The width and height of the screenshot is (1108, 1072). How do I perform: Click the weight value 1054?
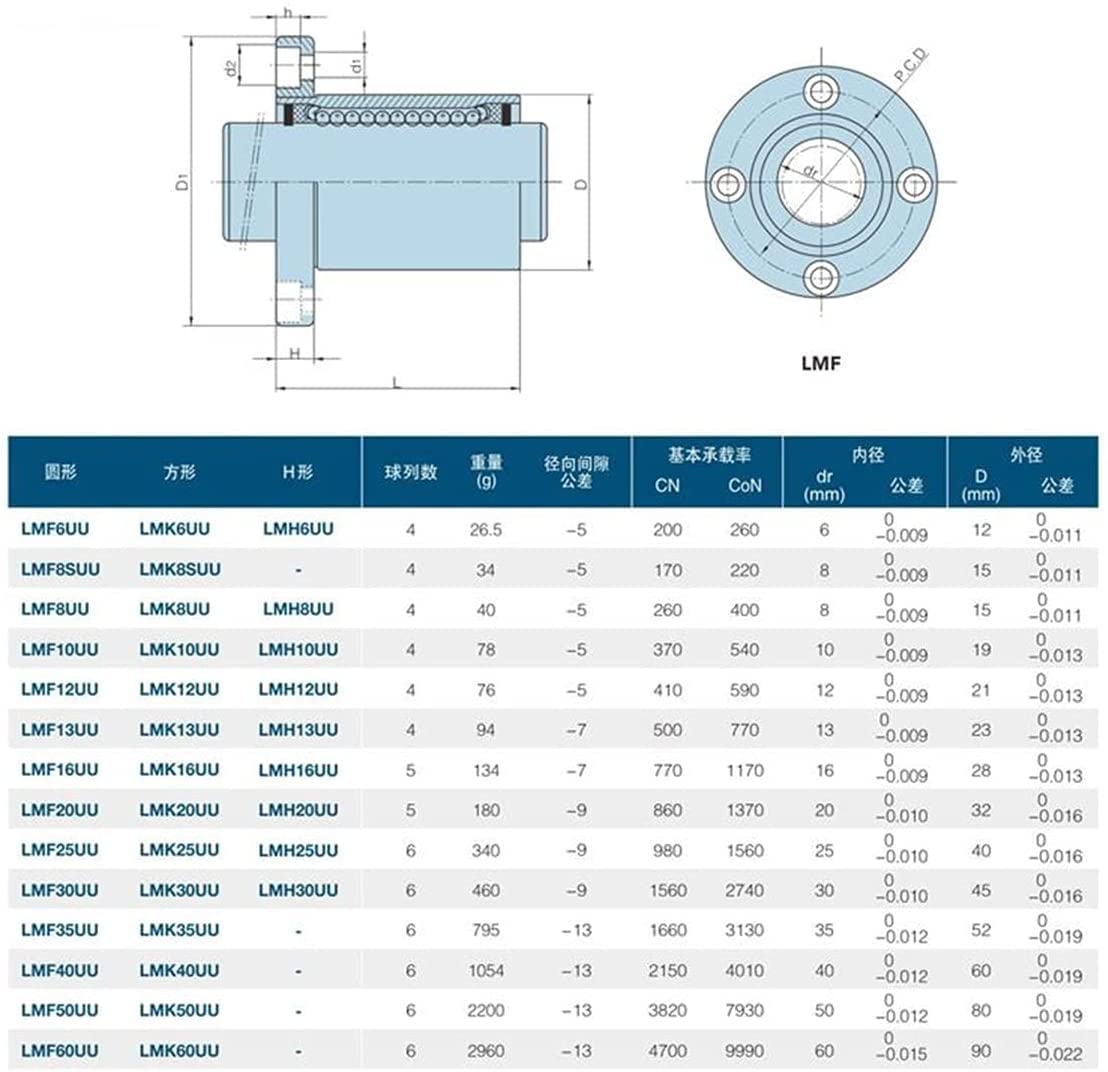click(486, 971)
